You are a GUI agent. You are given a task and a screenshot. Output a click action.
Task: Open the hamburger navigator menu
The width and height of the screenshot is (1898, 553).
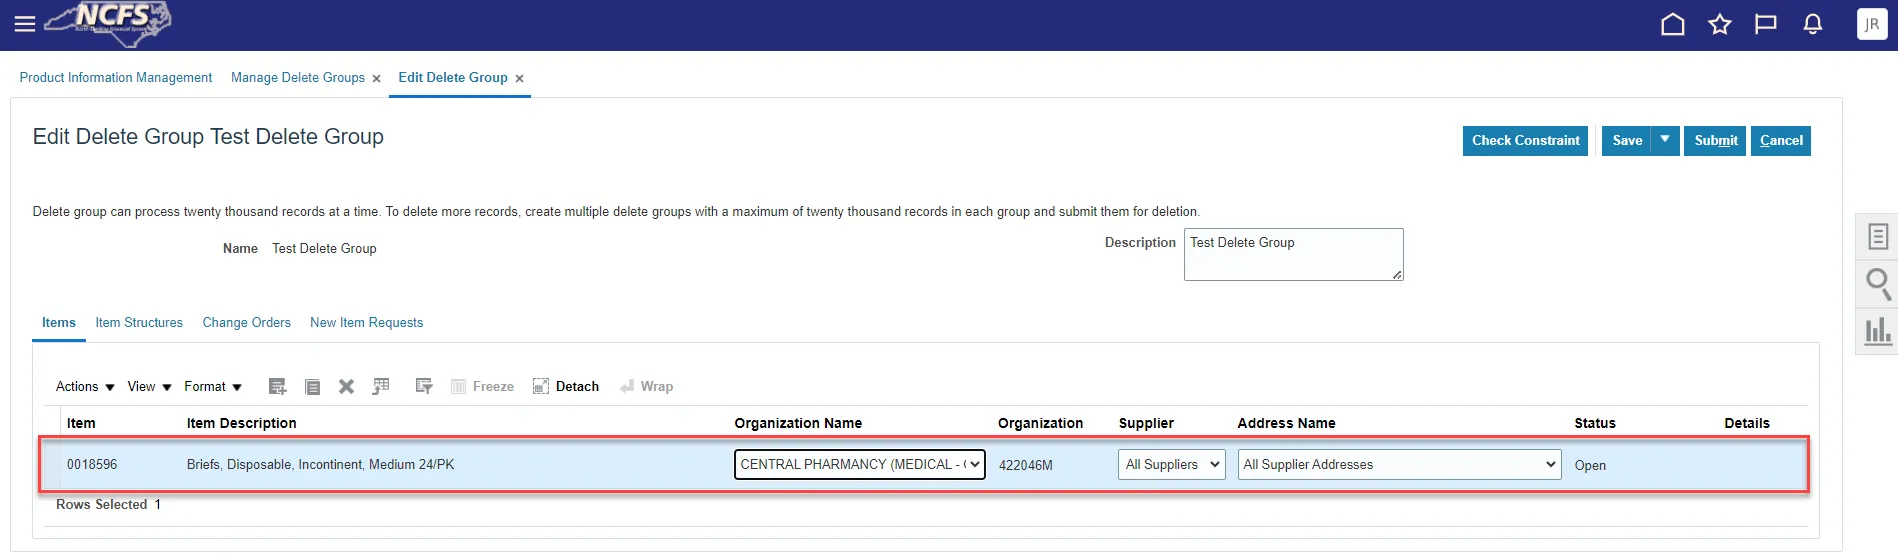pyautogui.click(x=25, y=24)
